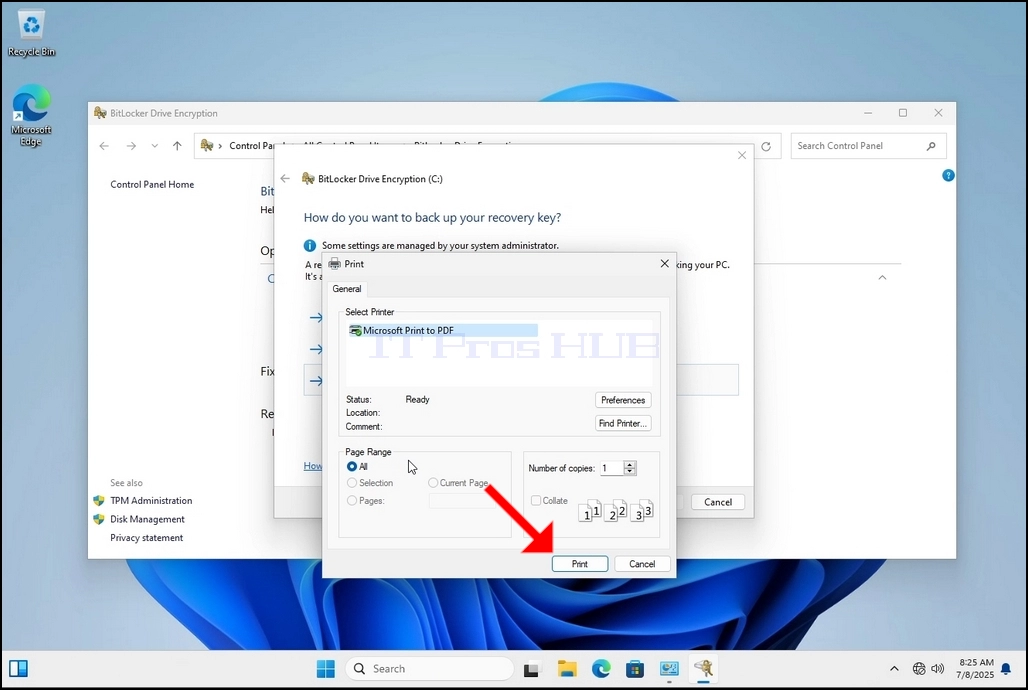Open Task View on the taskbar
1028x690 pixels.
[532, 669]
